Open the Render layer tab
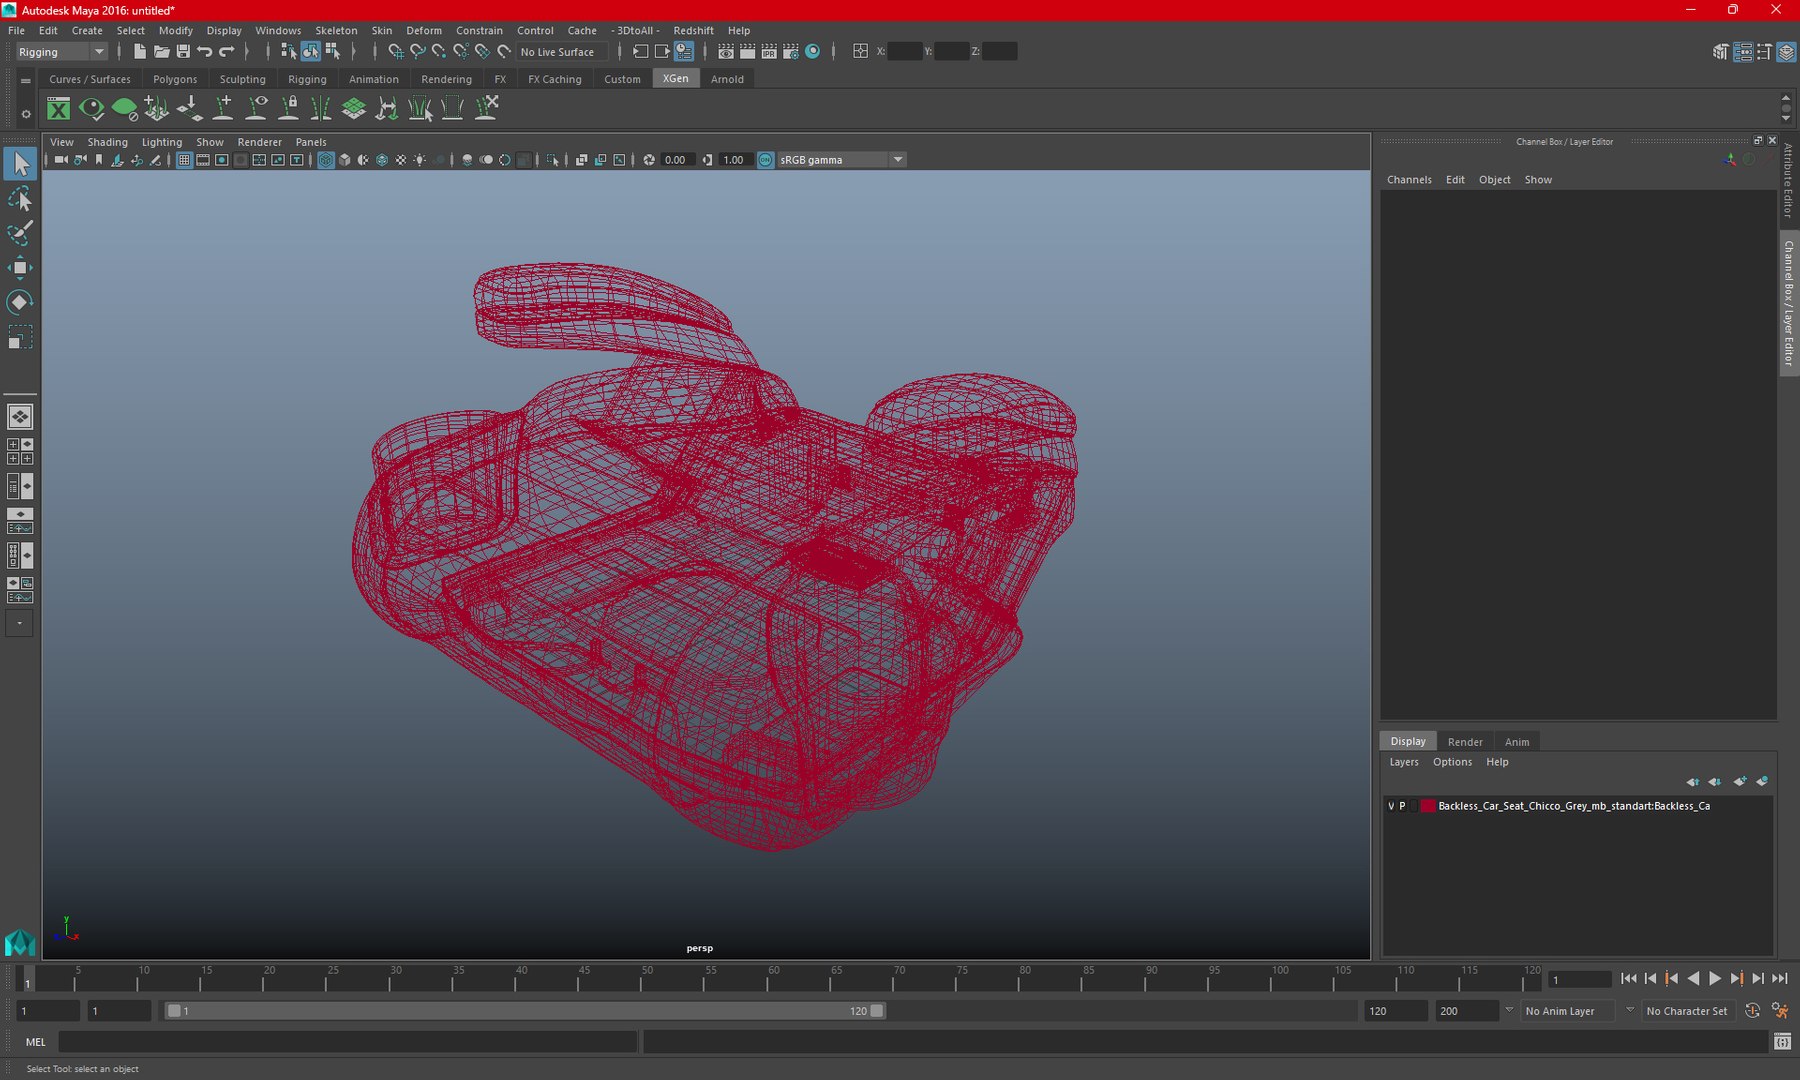The width and height of the screenshot is (1800, 1080). (1465, 742)
